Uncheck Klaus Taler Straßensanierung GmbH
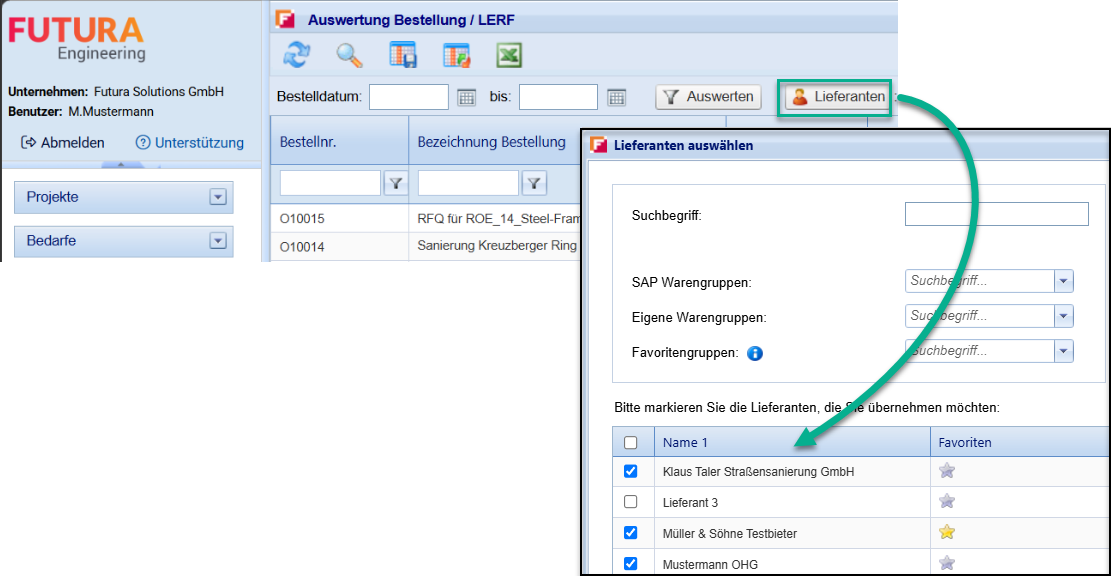 631,471
